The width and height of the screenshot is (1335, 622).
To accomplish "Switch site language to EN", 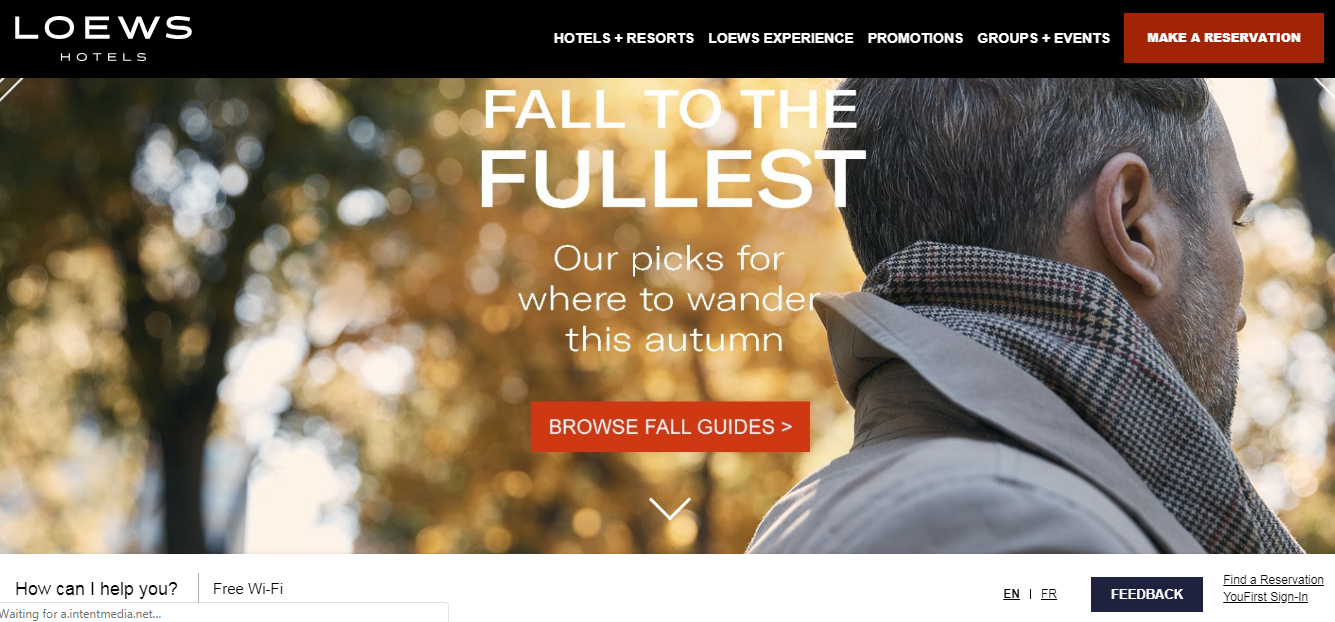I will 1012,594.
